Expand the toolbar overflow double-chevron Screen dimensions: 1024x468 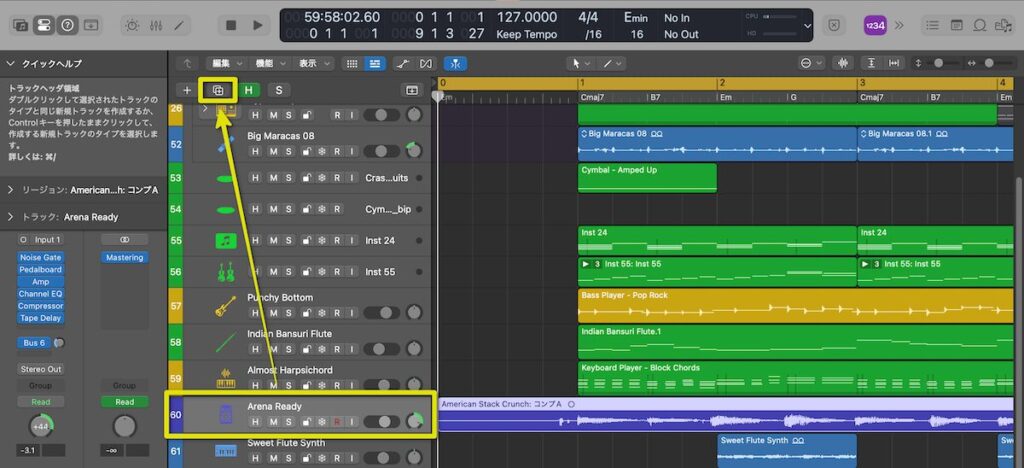[899, 25]
